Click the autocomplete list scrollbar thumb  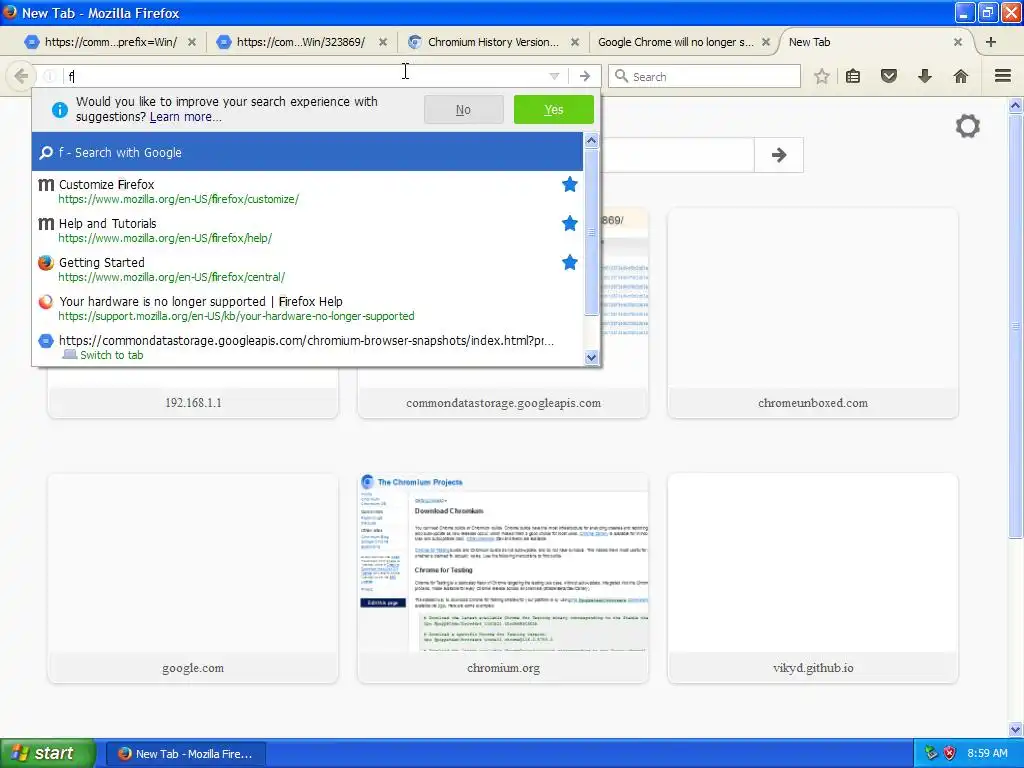(x=592, y=232)
